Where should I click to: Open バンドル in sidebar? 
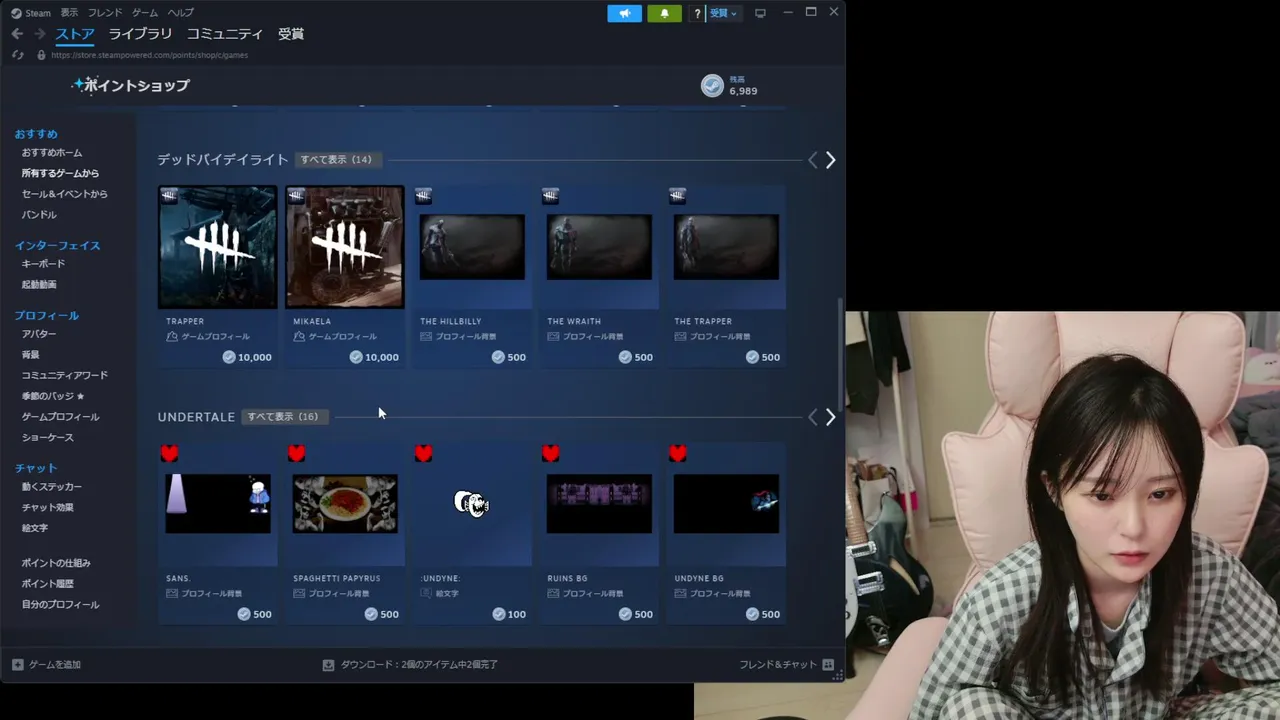click(39, 215)
